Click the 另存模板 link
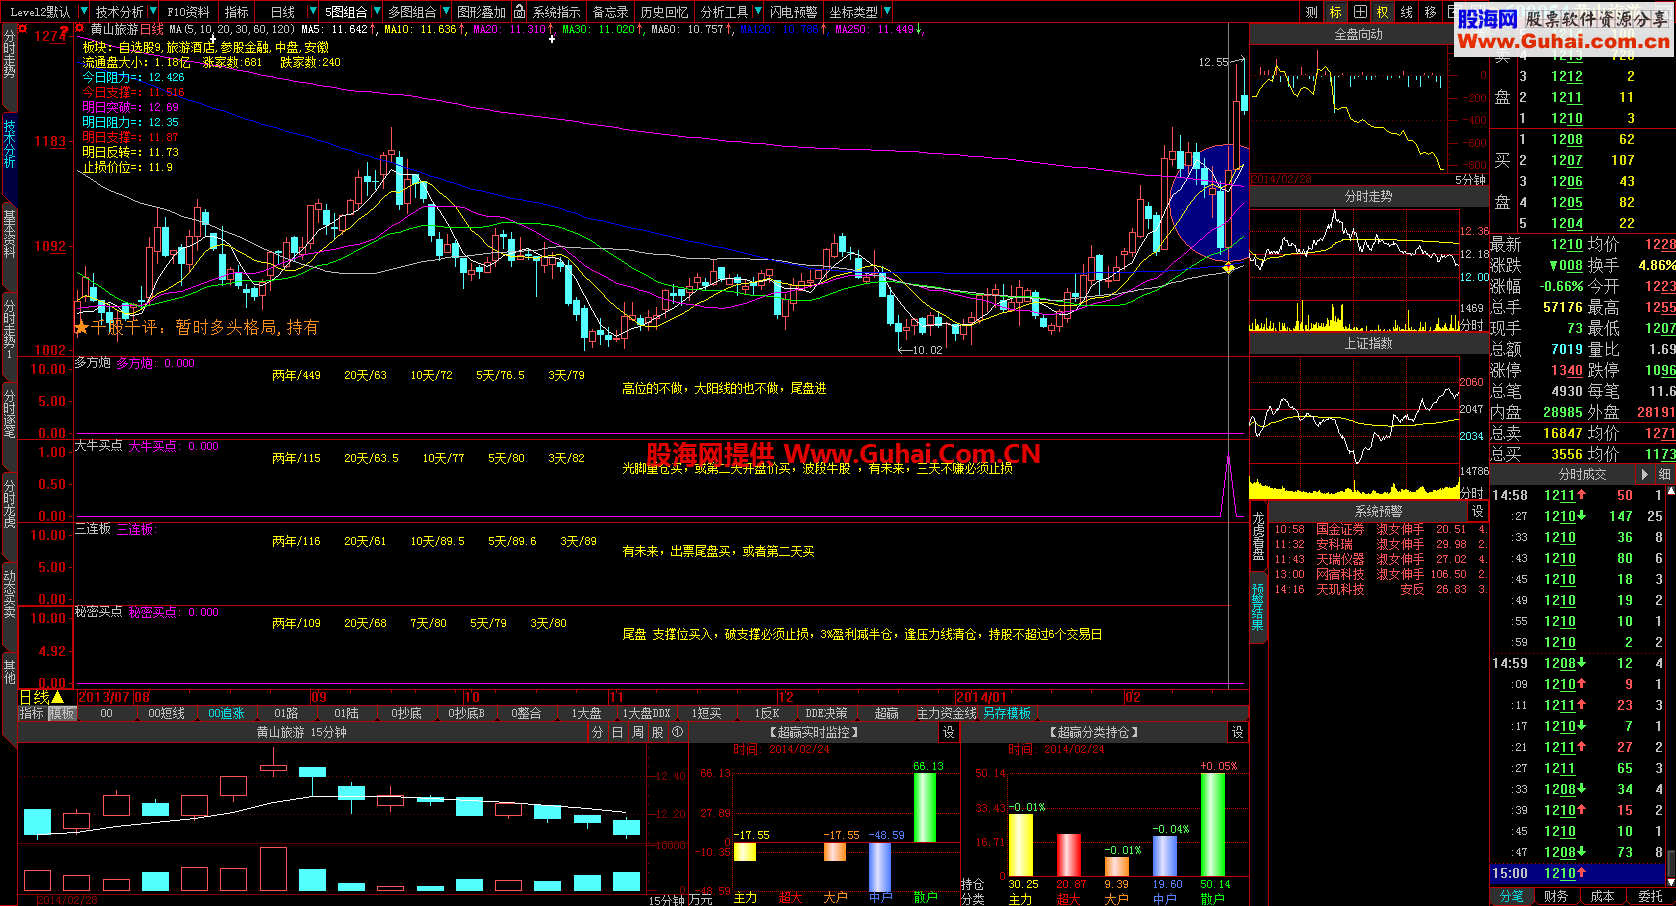1676x906 pixels. coord(1007,713)
